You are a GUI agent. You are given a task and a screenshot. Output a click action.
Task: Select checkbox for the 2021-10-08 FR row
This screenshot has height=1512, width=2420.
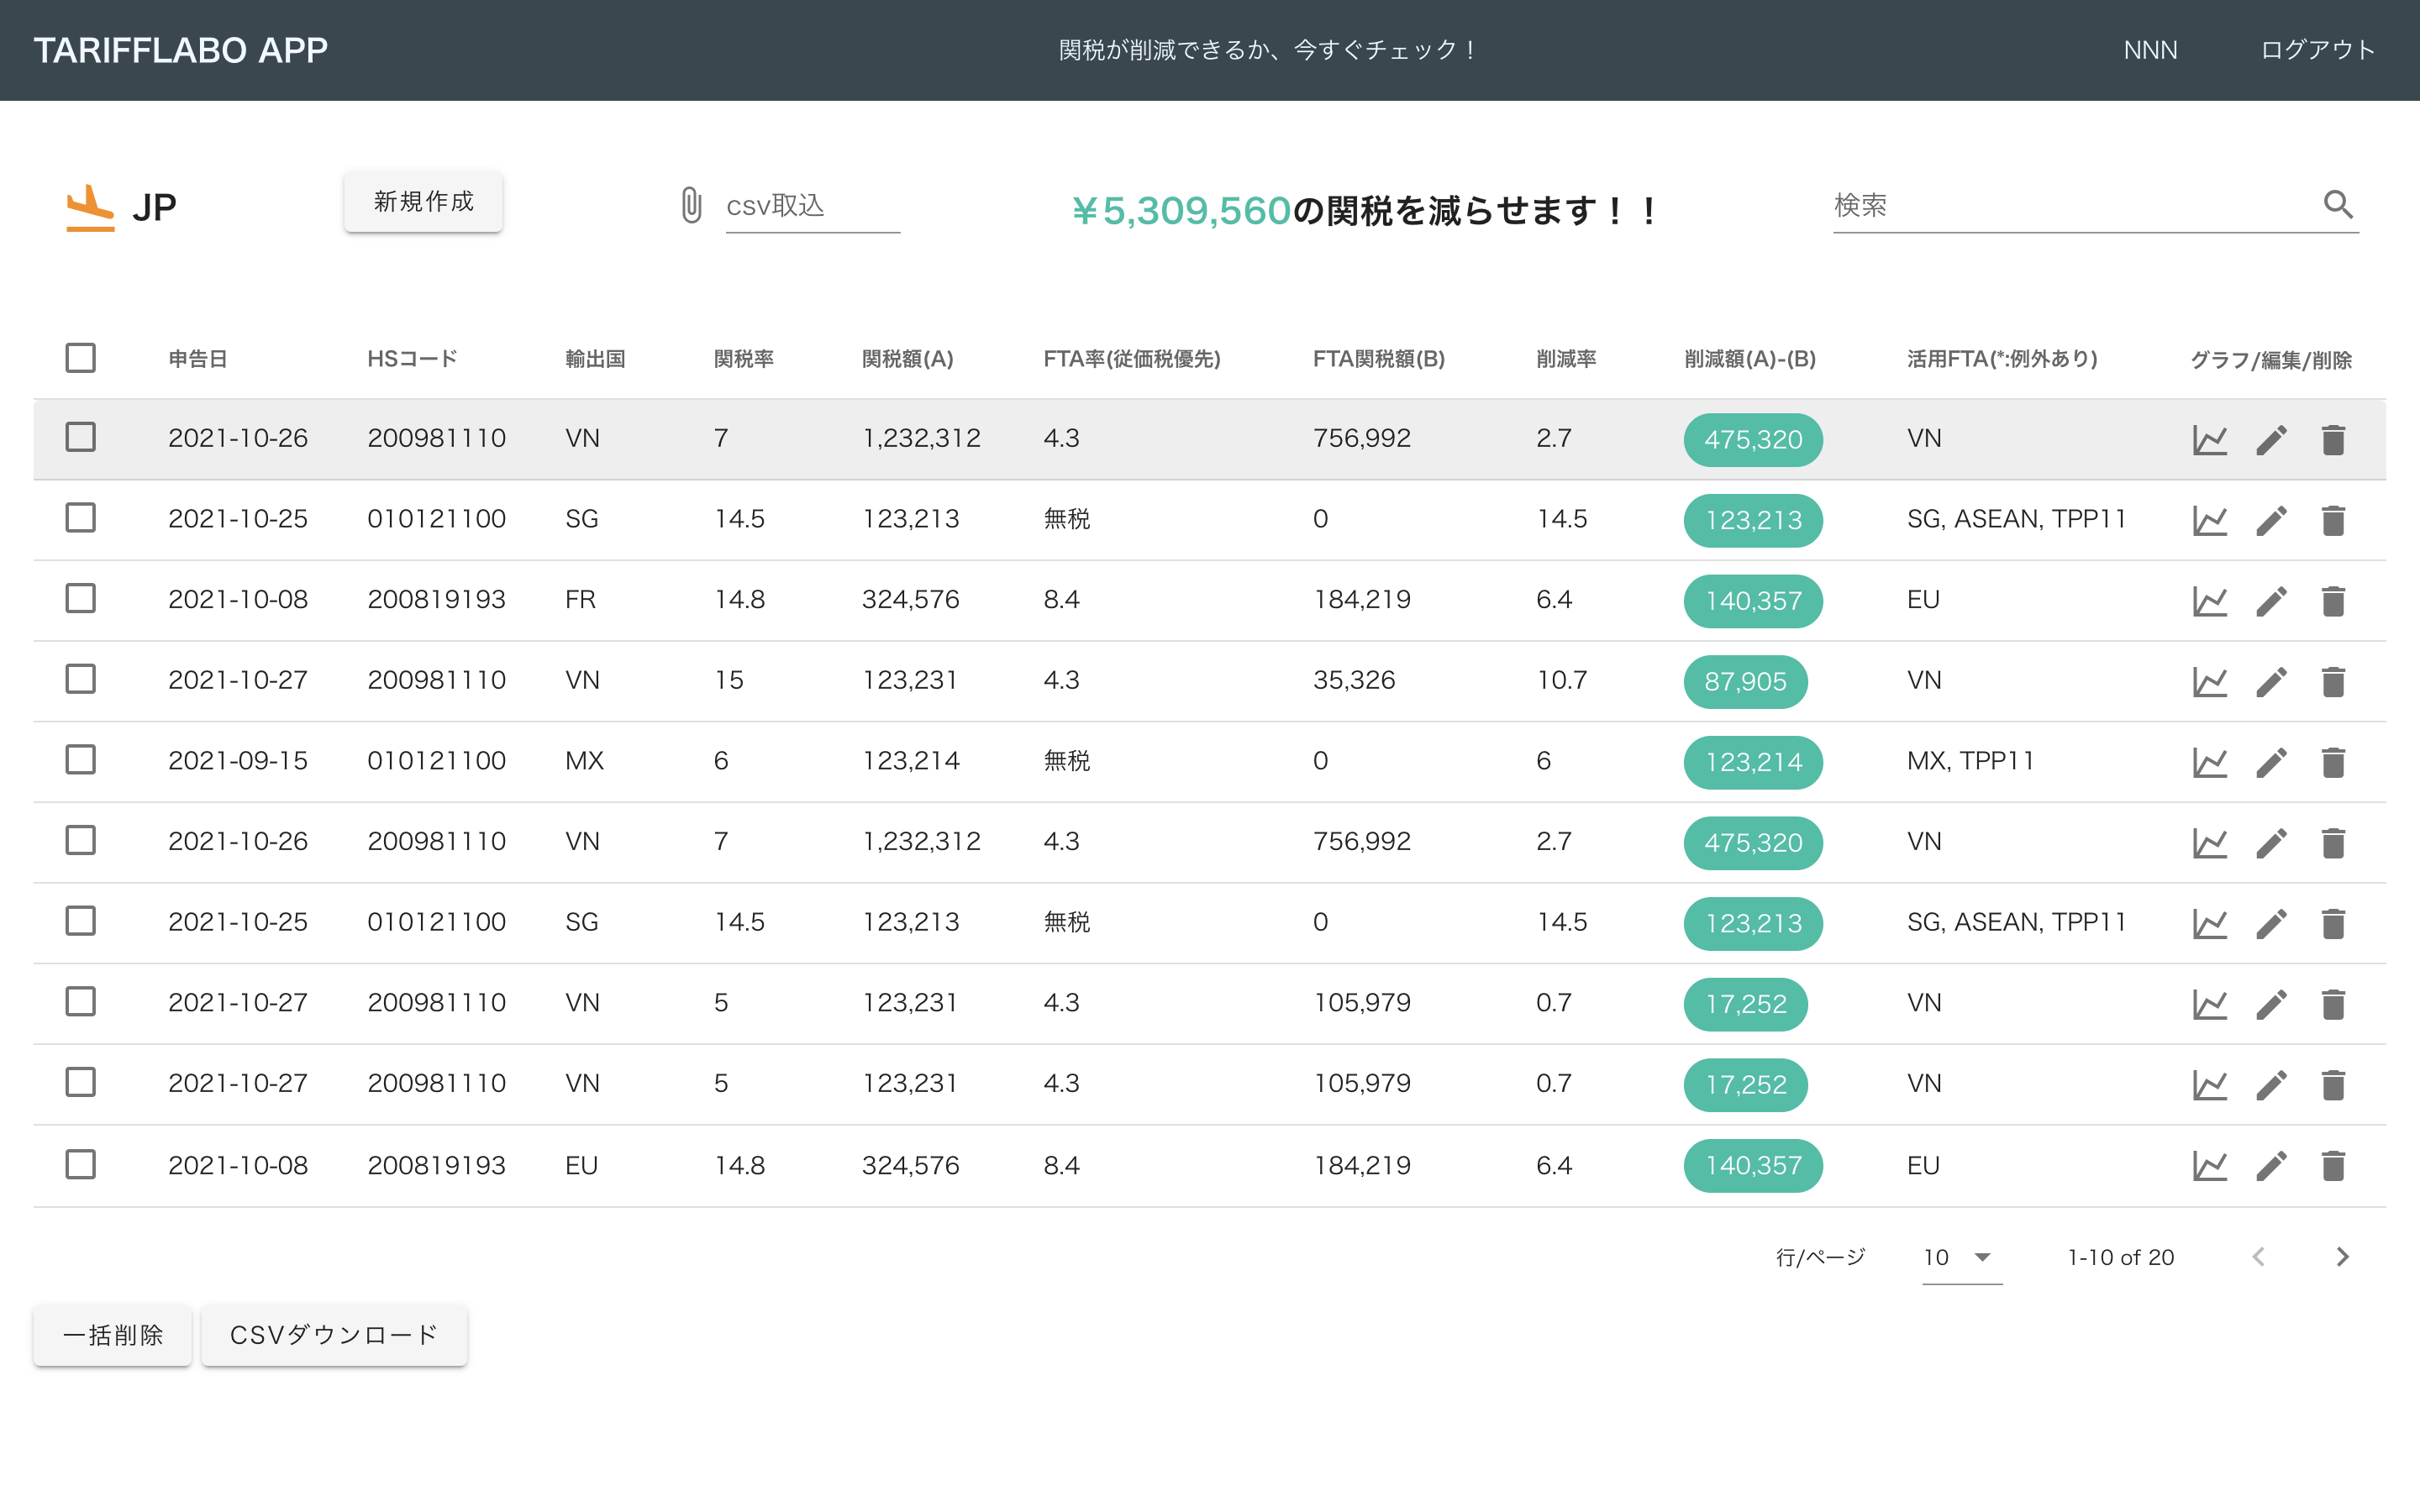tap(81, 599)
